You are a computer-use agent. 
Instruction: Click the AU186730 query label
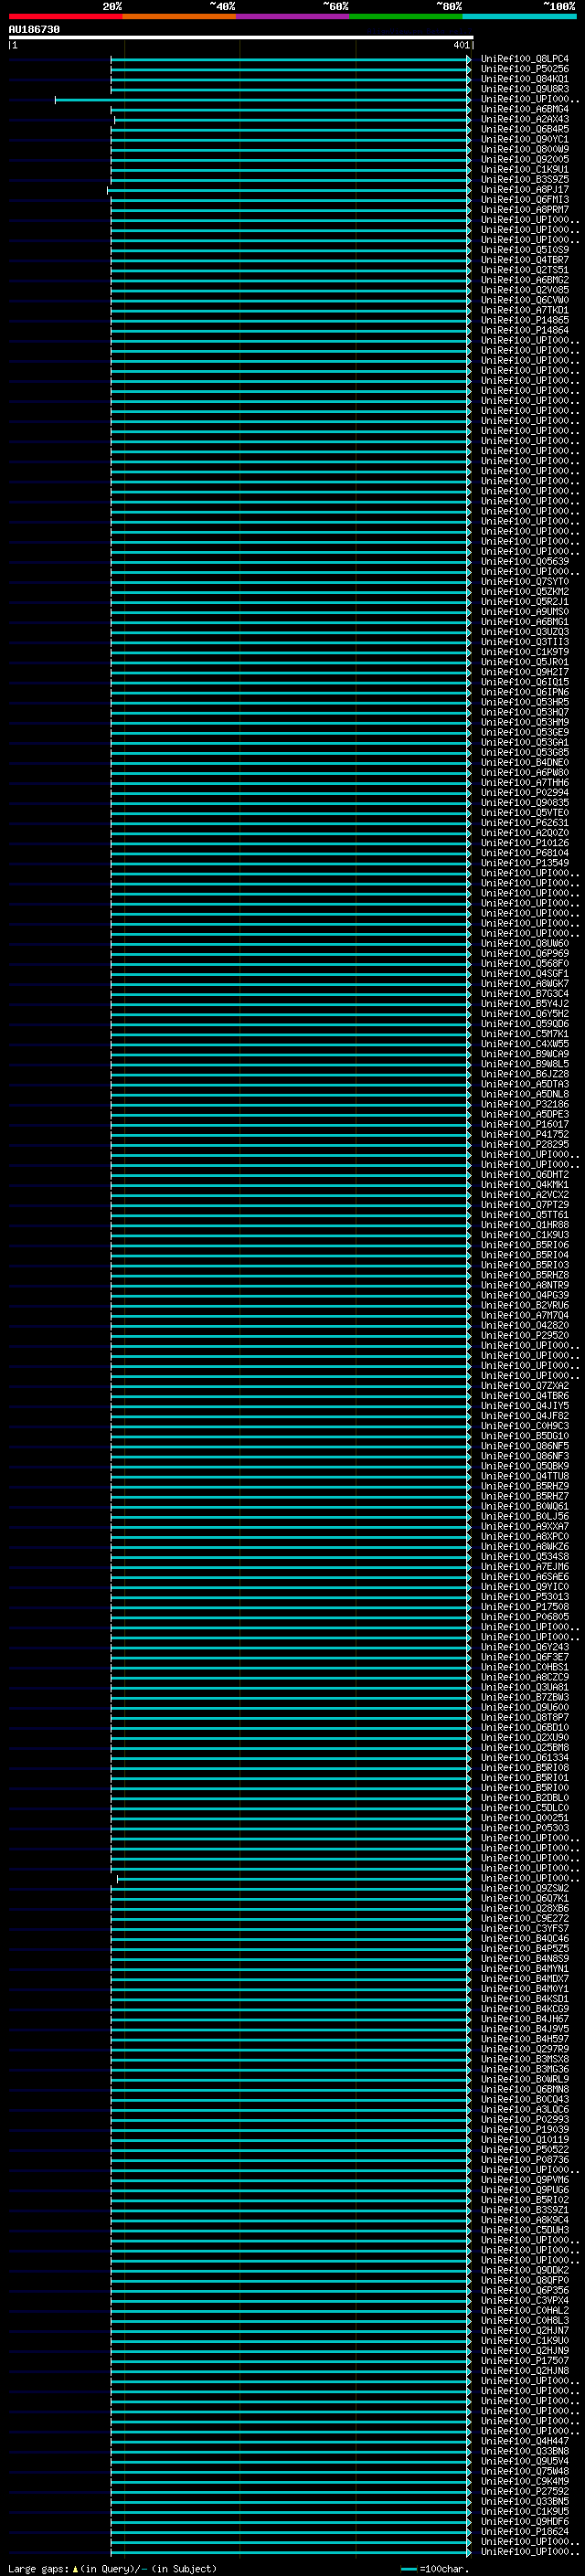click(34, 30)
